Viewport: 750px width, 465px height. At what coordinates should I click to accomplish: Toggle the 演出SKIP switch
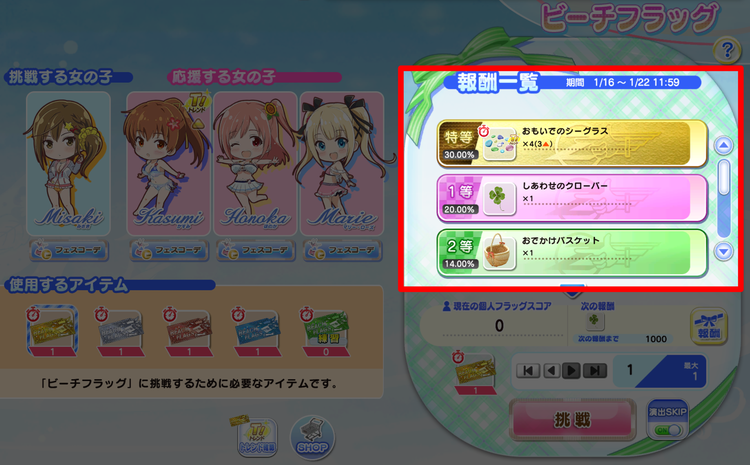[667, 421]
